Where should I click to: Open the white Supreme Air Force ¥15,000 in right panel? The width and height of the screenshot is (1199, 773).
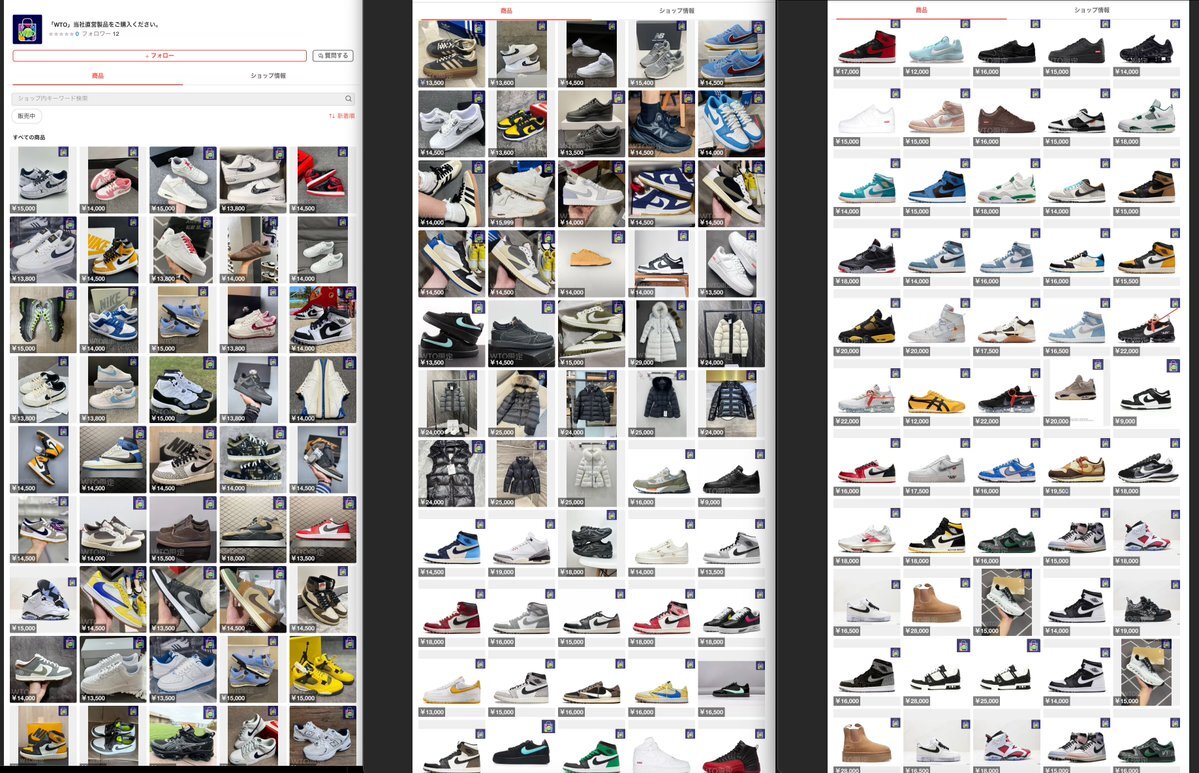click(x=866, y=118)
